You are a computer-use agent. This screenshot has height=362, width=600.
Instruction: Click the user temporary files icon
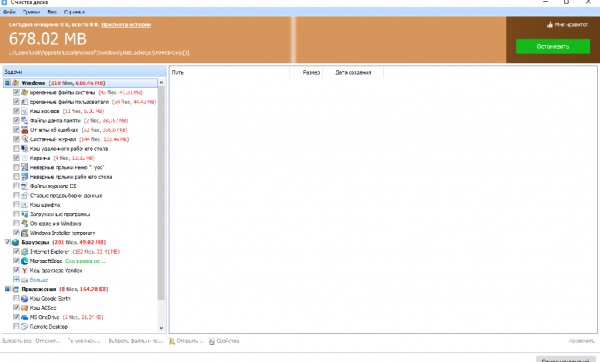(25, 102)
